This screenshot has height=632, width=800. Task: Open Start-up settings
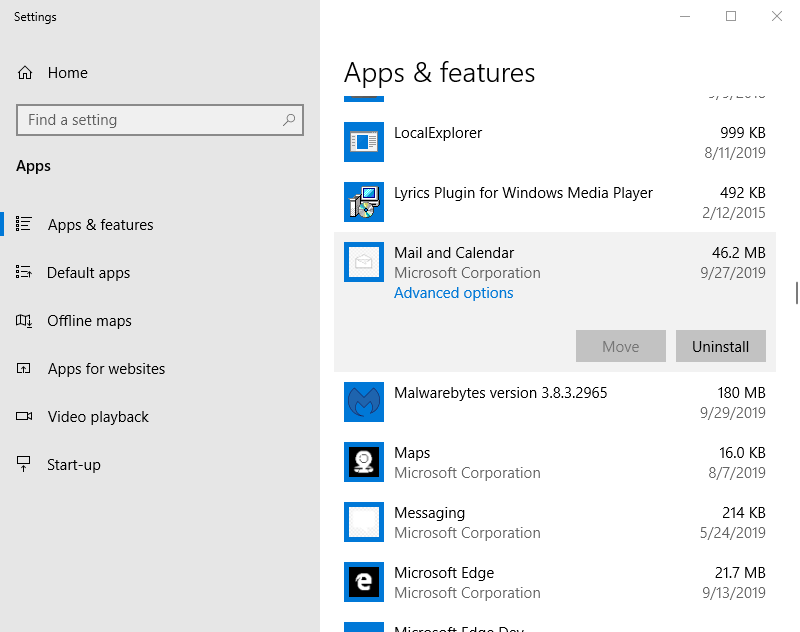73,465
